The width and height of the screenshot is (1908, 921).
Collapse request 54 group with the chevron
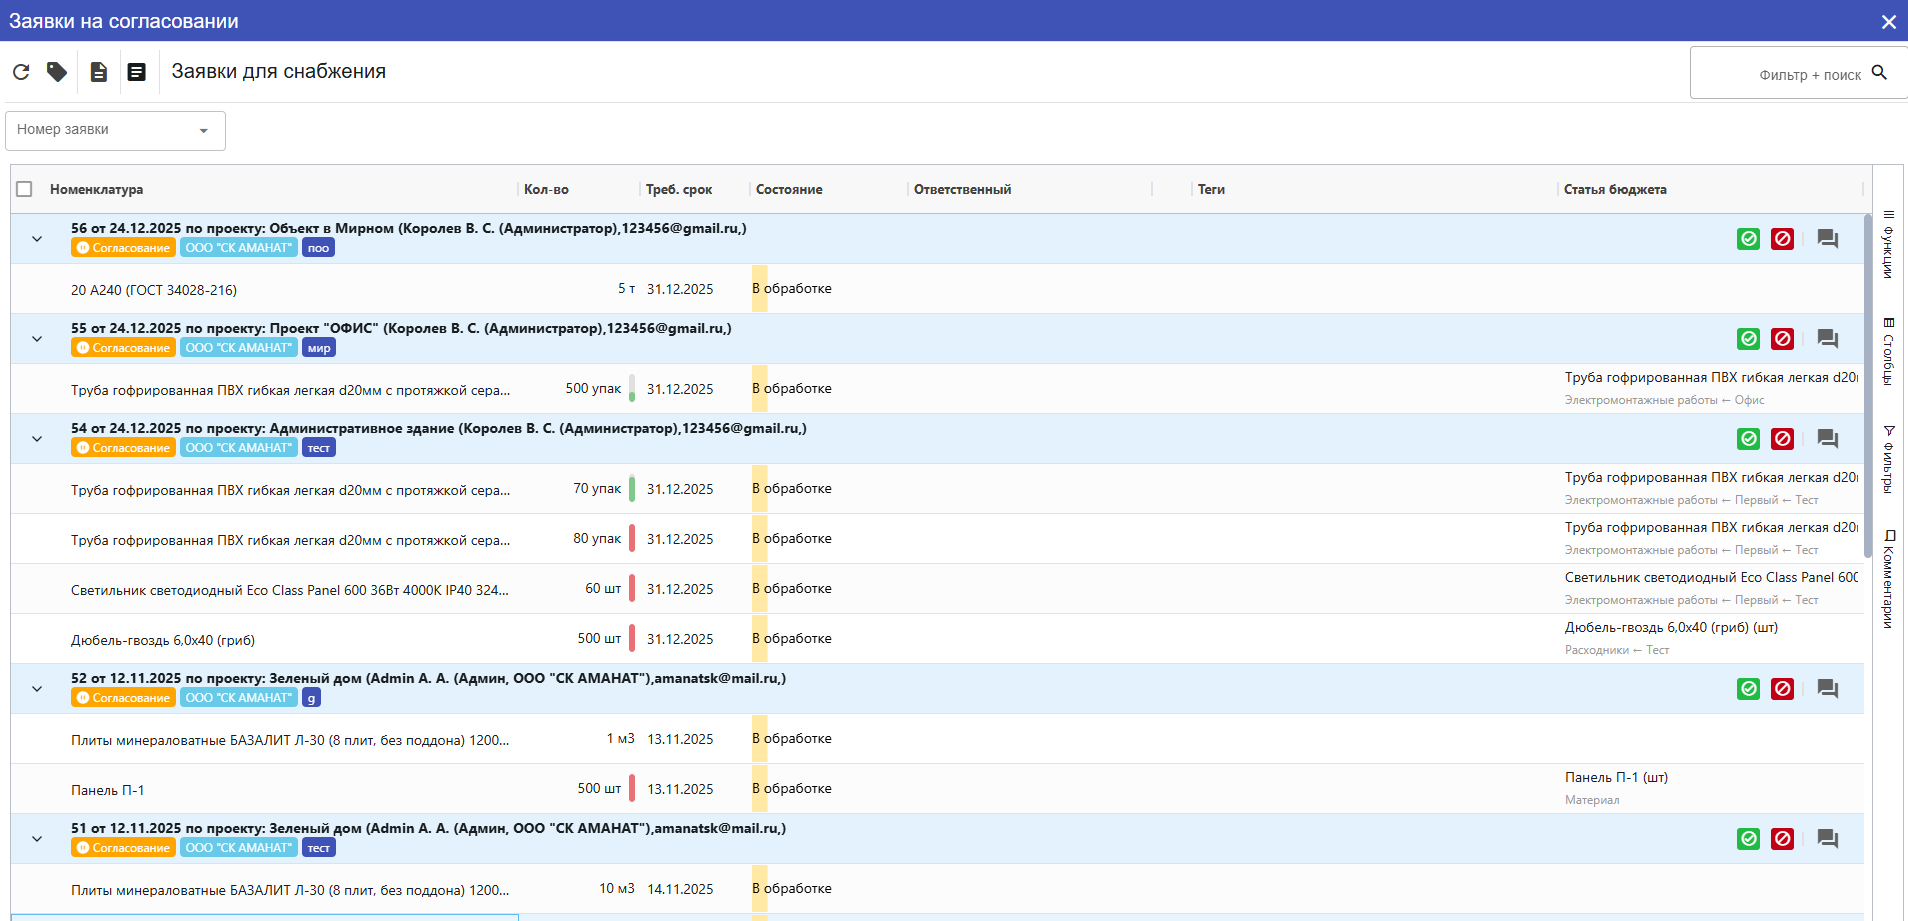coord(37,439)
